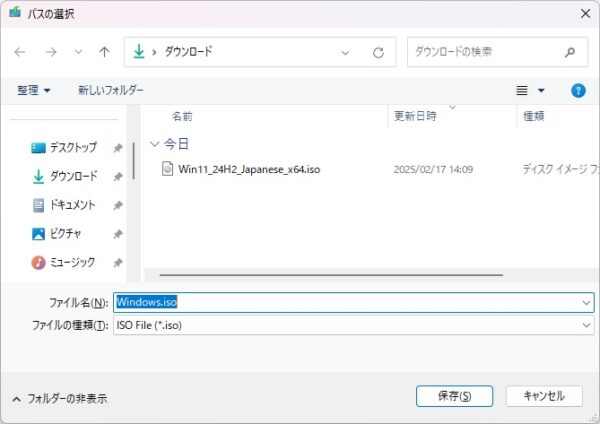Select Win11_24H2_Japanese_x64.iso file
Screen dimensions: 600x424
click(x=249, y=169)
